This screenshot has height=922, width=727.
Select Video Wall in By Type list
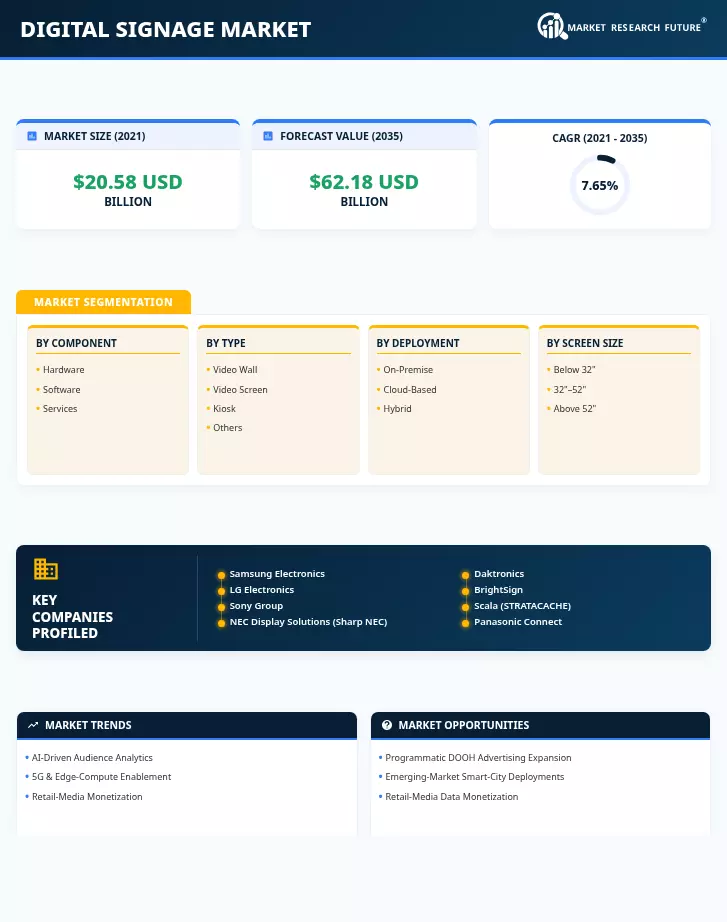[235, 370]
